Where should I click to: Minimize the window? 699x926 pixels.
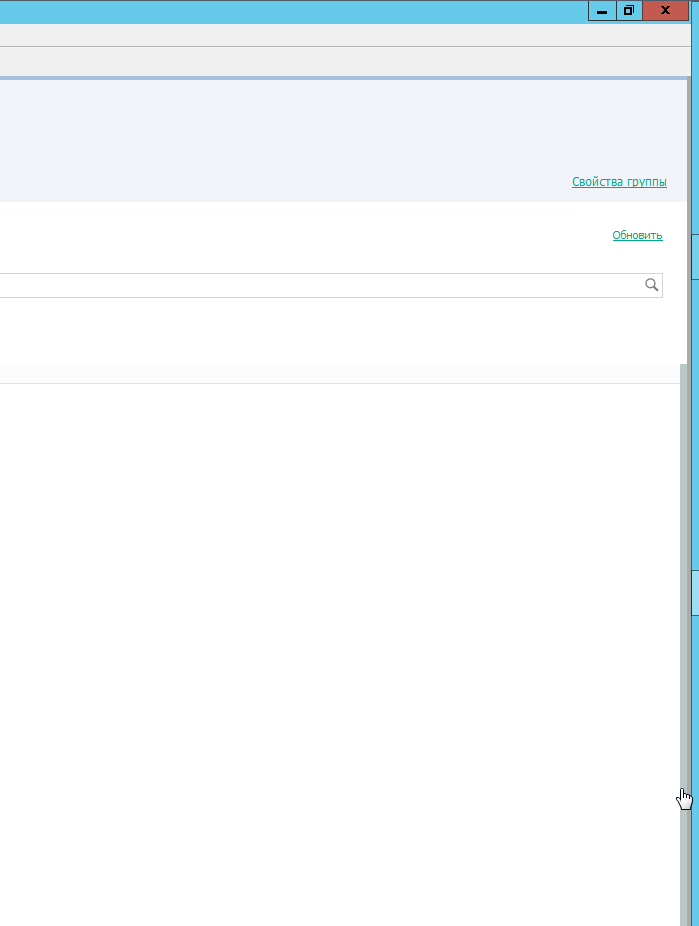[x=602, y=11]
